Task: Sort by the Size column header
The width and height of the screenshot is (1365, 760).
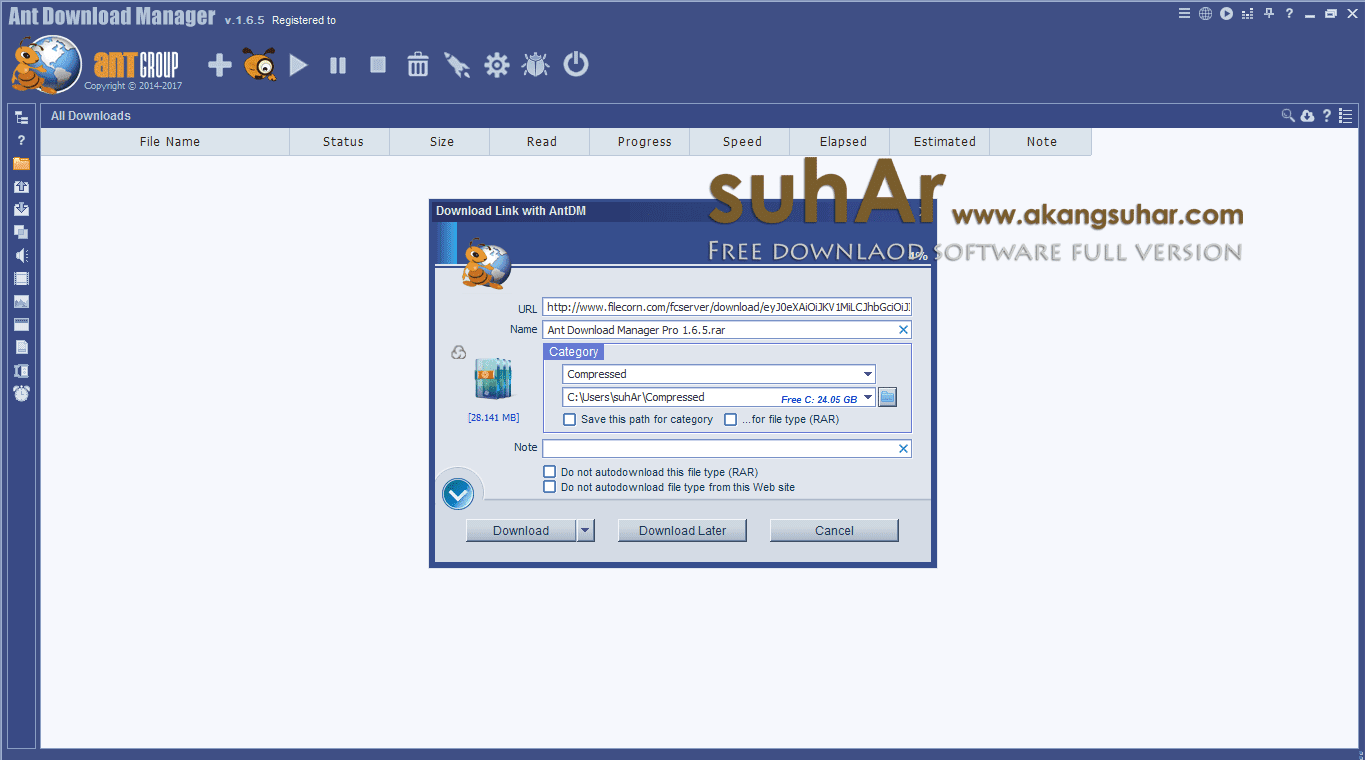Action: [442, 142]
